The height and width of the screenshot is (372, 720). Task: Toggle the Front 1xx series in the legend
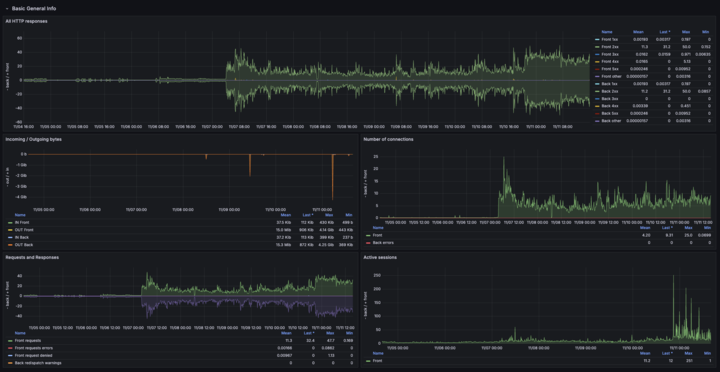pos(610,40)
